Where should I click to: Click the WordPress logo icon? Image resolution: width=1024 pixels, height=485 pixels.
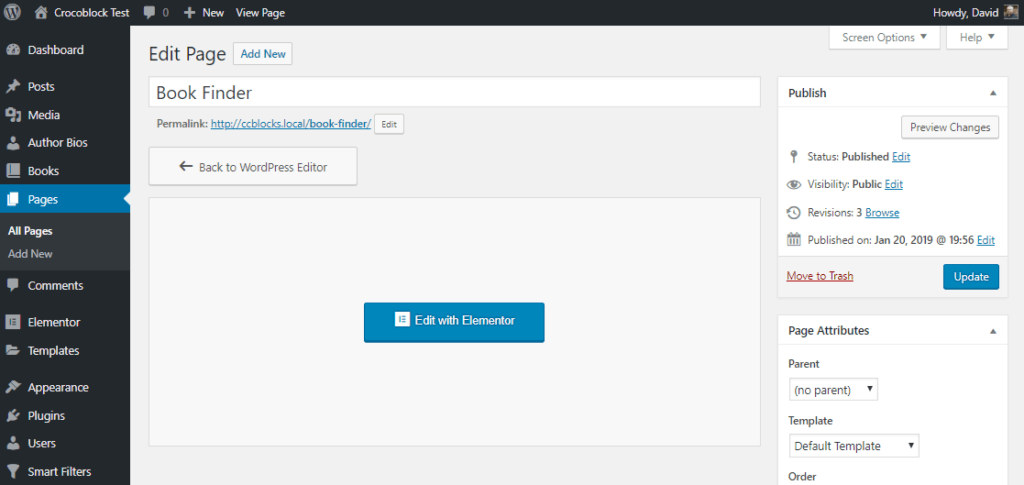tap(13, 13)
